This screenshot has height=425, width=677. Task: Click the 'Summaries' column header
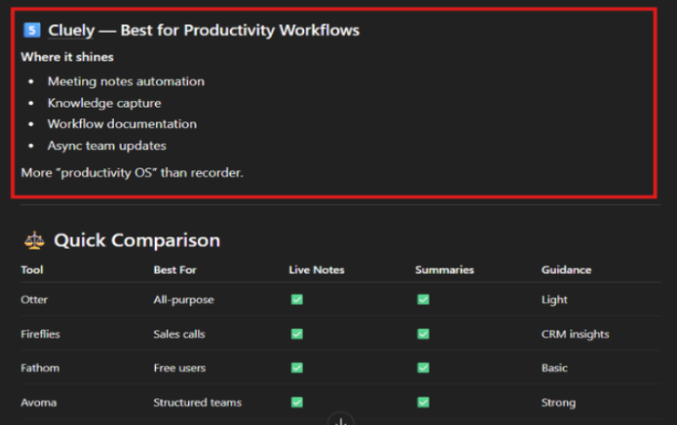tap(444, 270)
